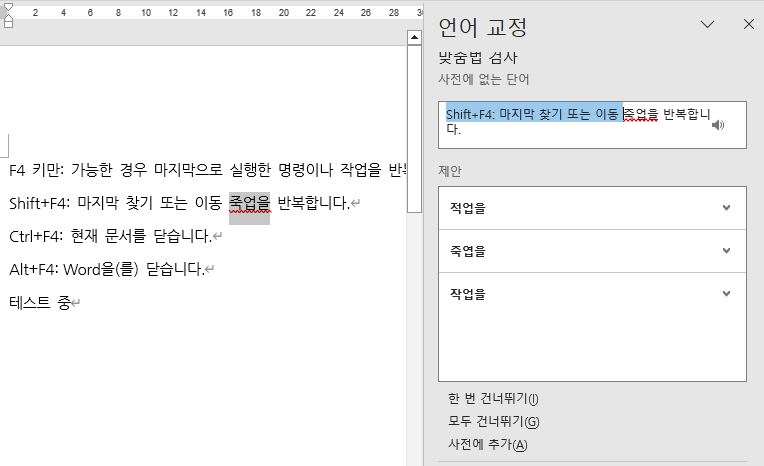This screenshot has height=466, width=764.
Task: Click the first line indent ruler marker
Action: click(8, 7)
